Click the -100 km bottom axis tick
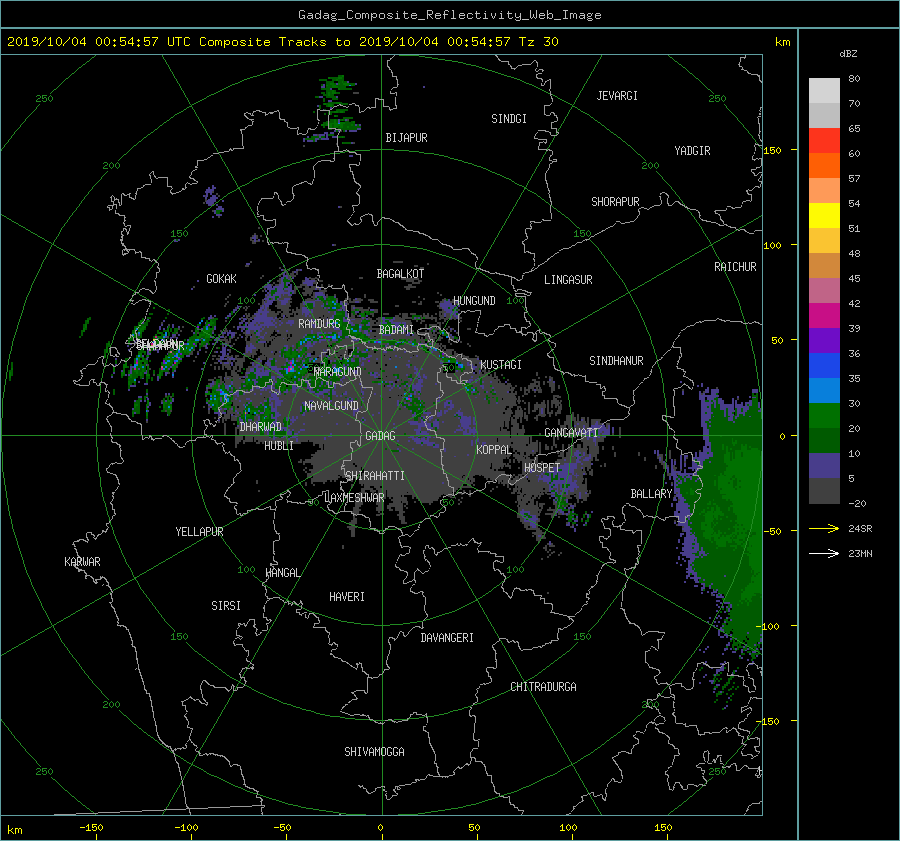900x841 pixels. (x=186, y=828)
